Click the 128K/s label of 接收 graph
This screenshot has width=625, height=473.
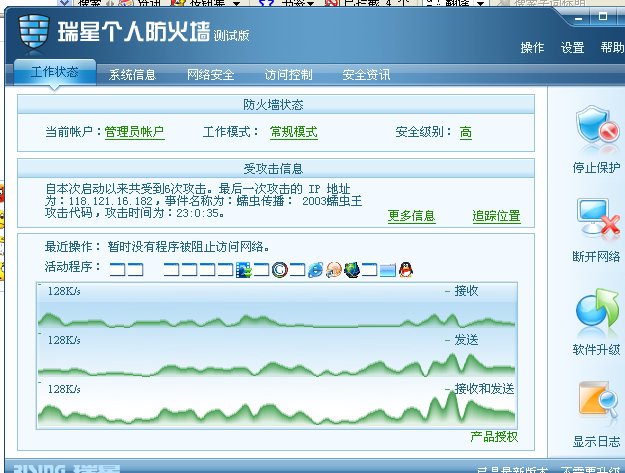point(64,291)
